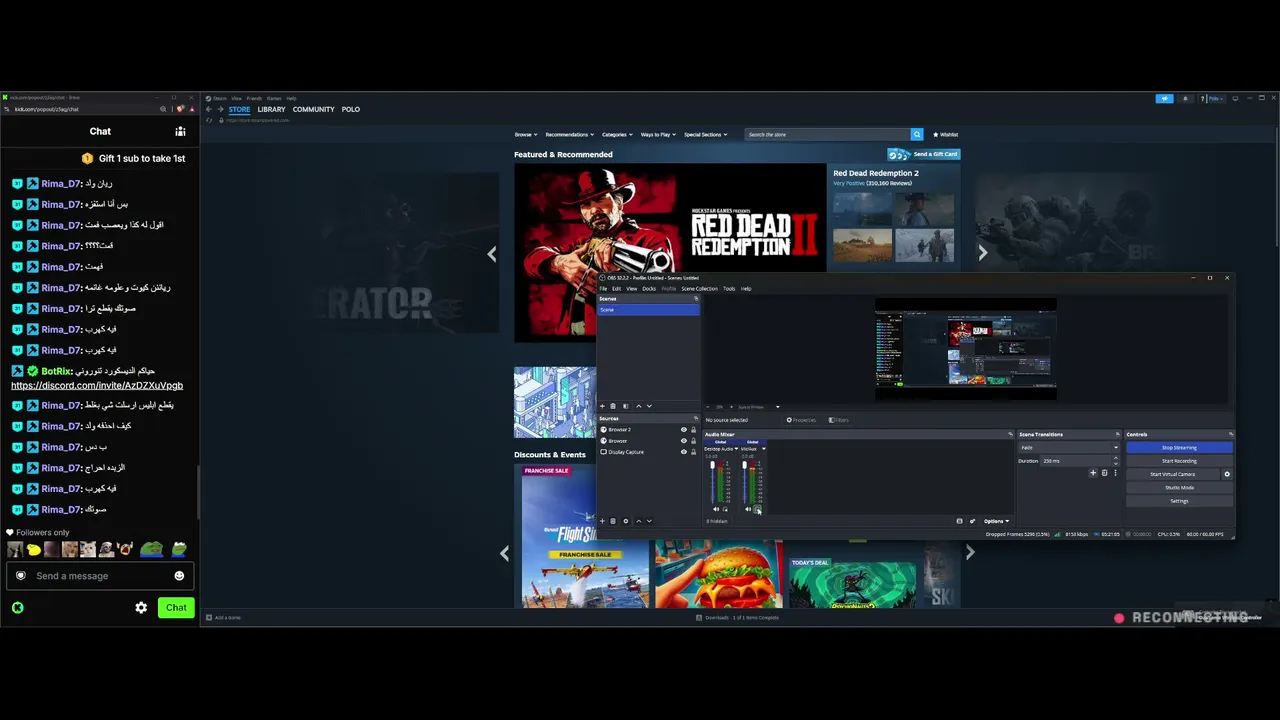Screen dimensions: 1280x720
Task: Show next featured game in Steam carousel
Action: click(x=982, y=253)
